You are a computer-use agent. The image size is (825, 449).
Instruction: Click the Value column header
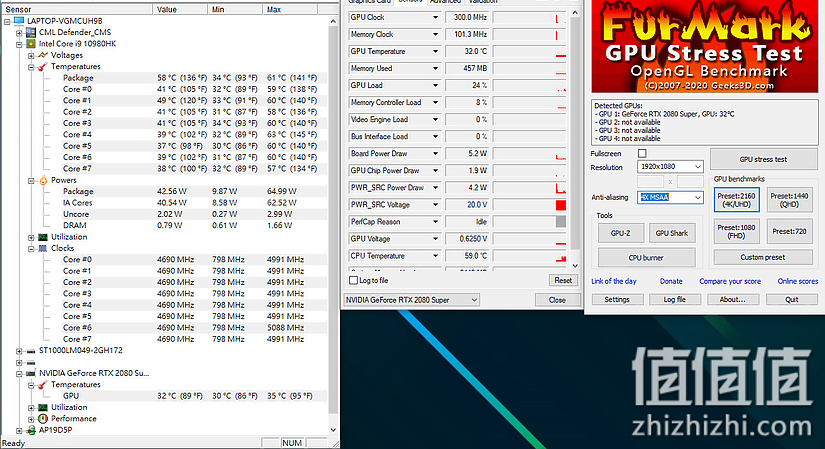pos(181,9)
